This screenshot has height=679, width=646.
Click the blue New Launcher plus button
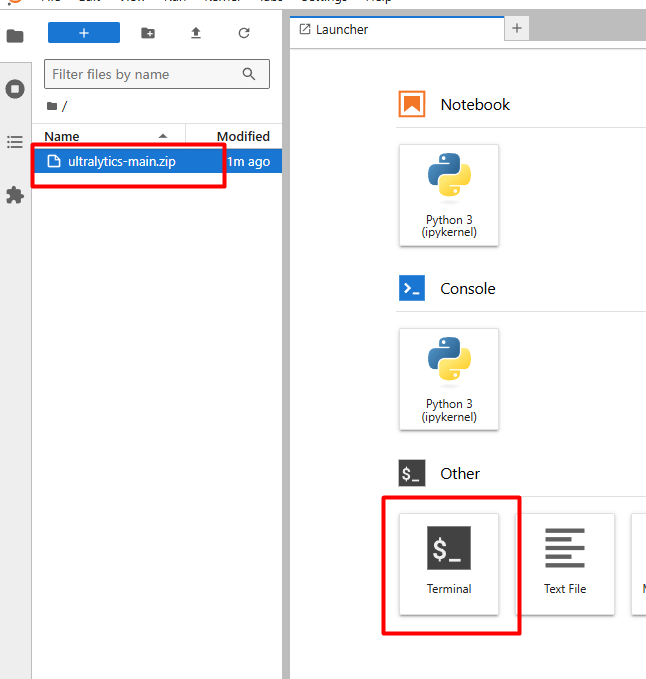click(84, 33)
